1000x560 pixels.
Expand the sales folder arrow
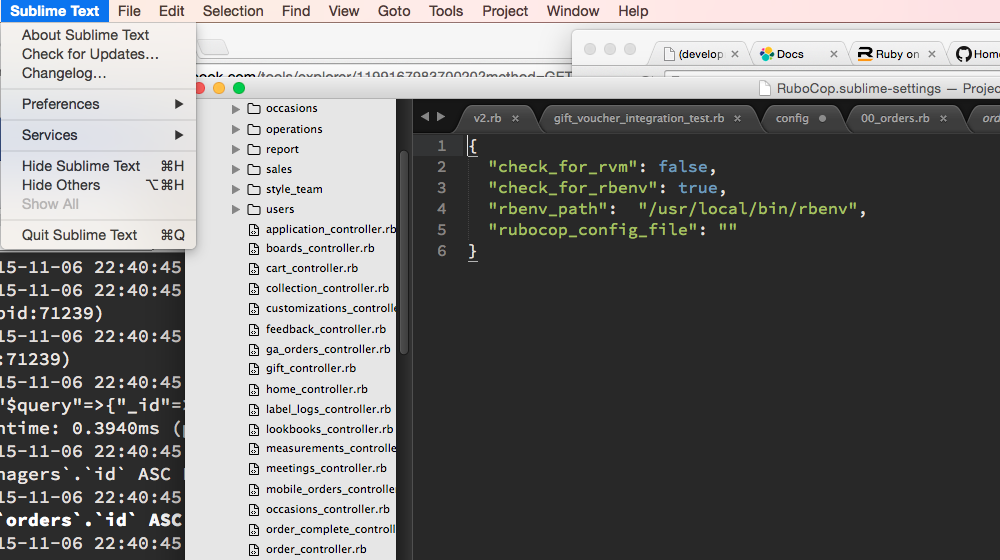235,169
